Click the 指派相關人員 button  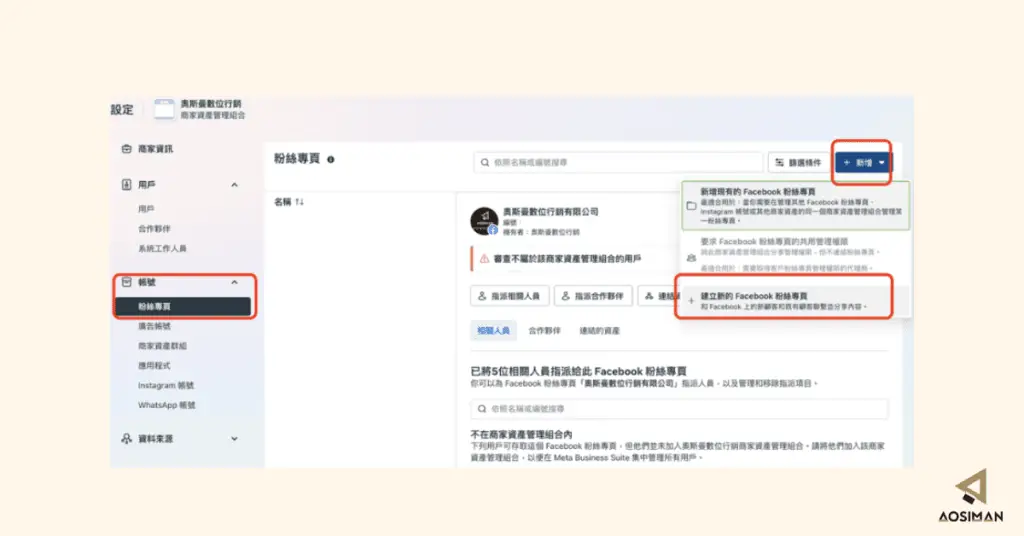click(509, 296)
